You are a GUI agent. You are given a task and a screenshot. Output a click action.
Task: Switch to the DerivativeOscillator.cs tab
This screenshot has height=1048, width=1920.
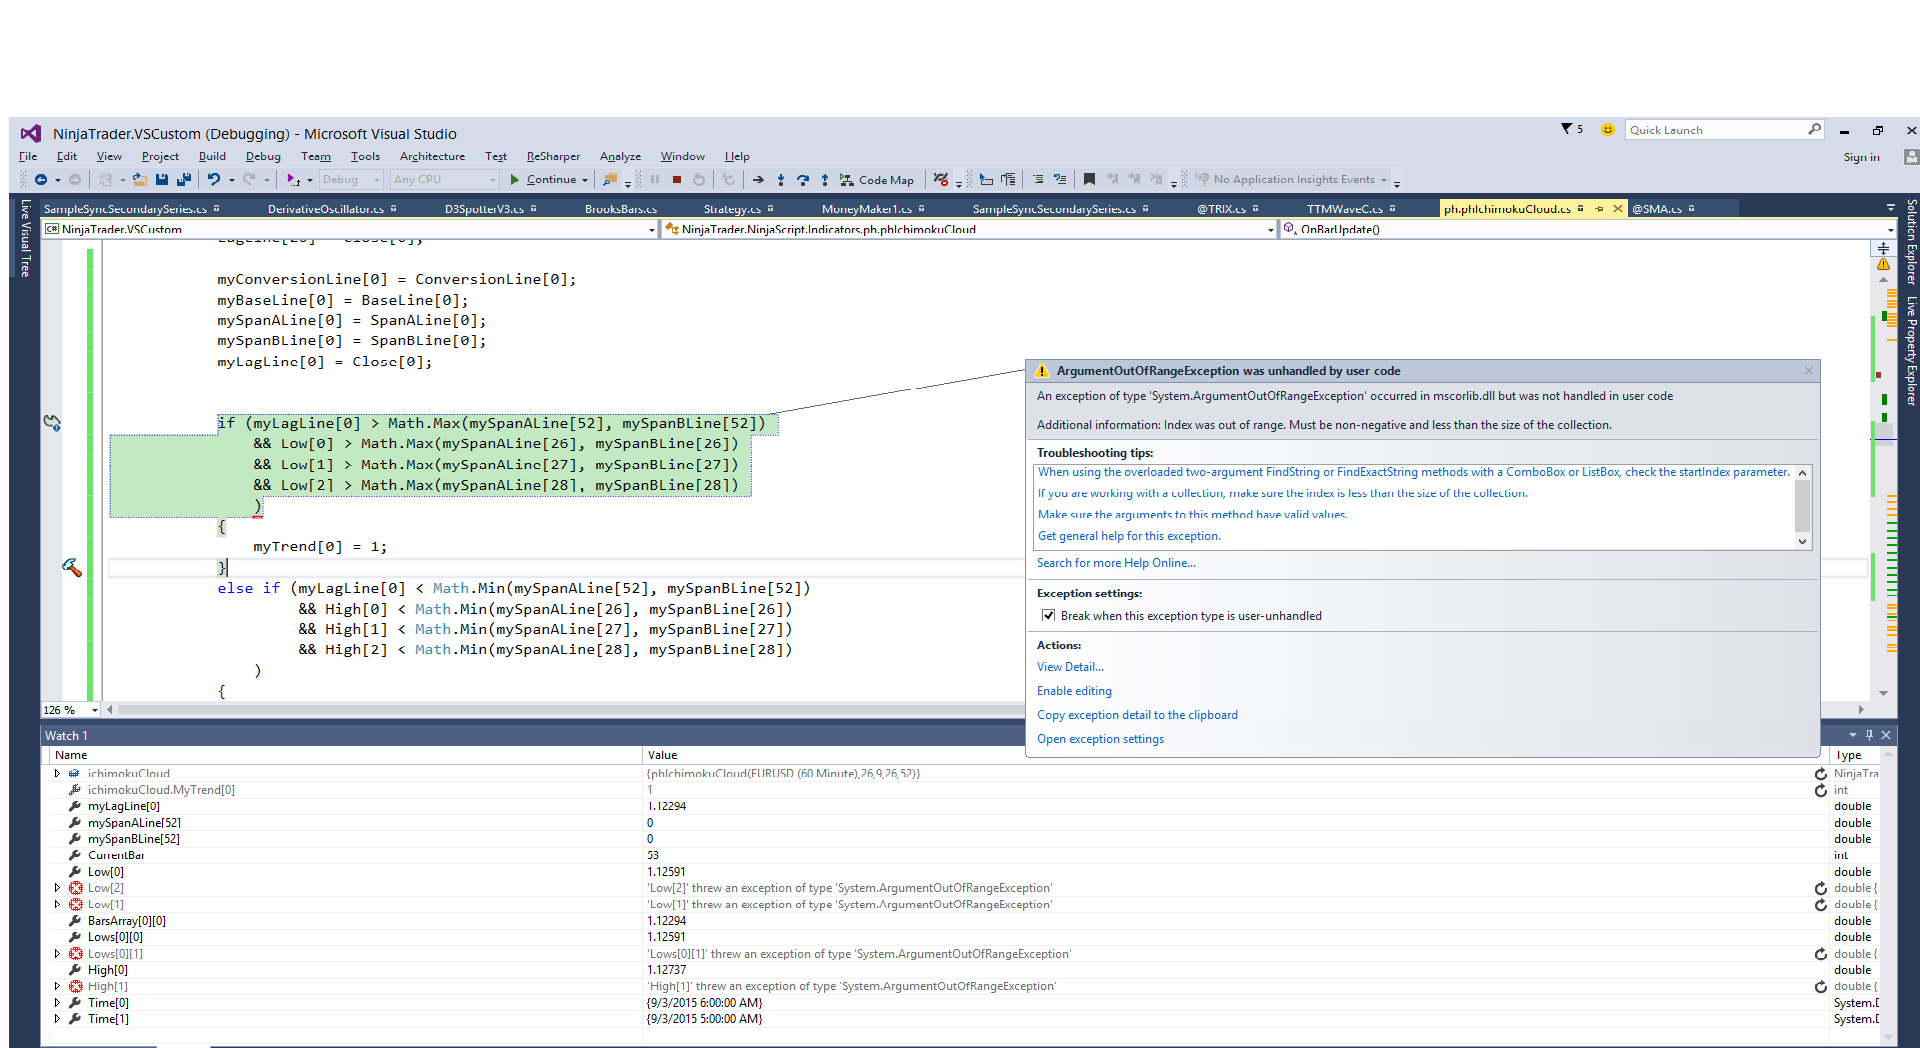point(325,209)
